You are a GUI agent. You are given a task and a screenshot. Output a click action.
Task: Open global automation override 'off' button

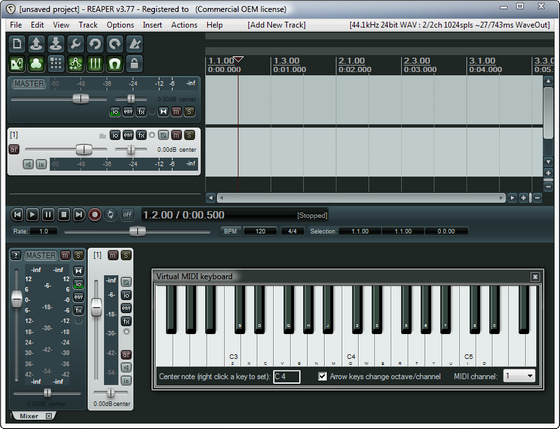tap(128, 215)
